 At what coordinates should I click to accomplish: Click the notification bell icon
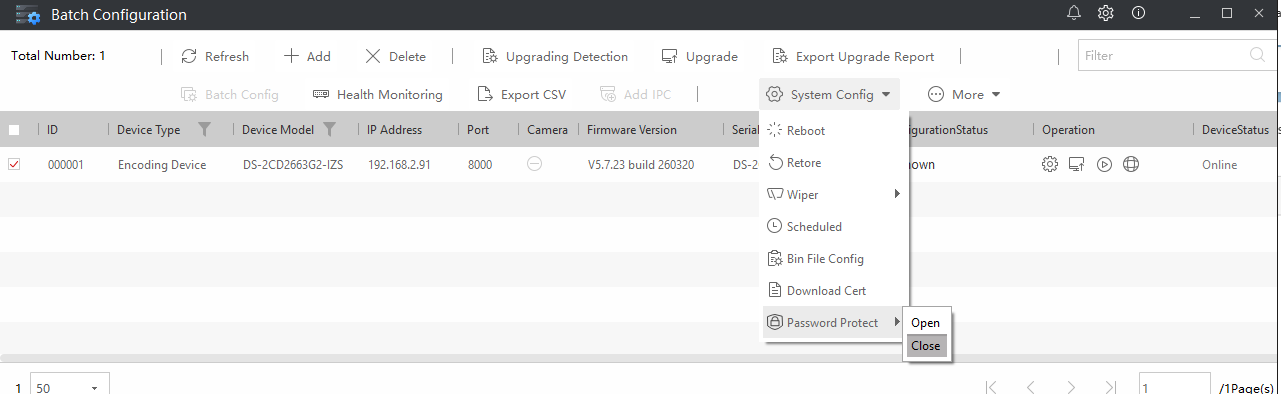(x=1075, y=13)
